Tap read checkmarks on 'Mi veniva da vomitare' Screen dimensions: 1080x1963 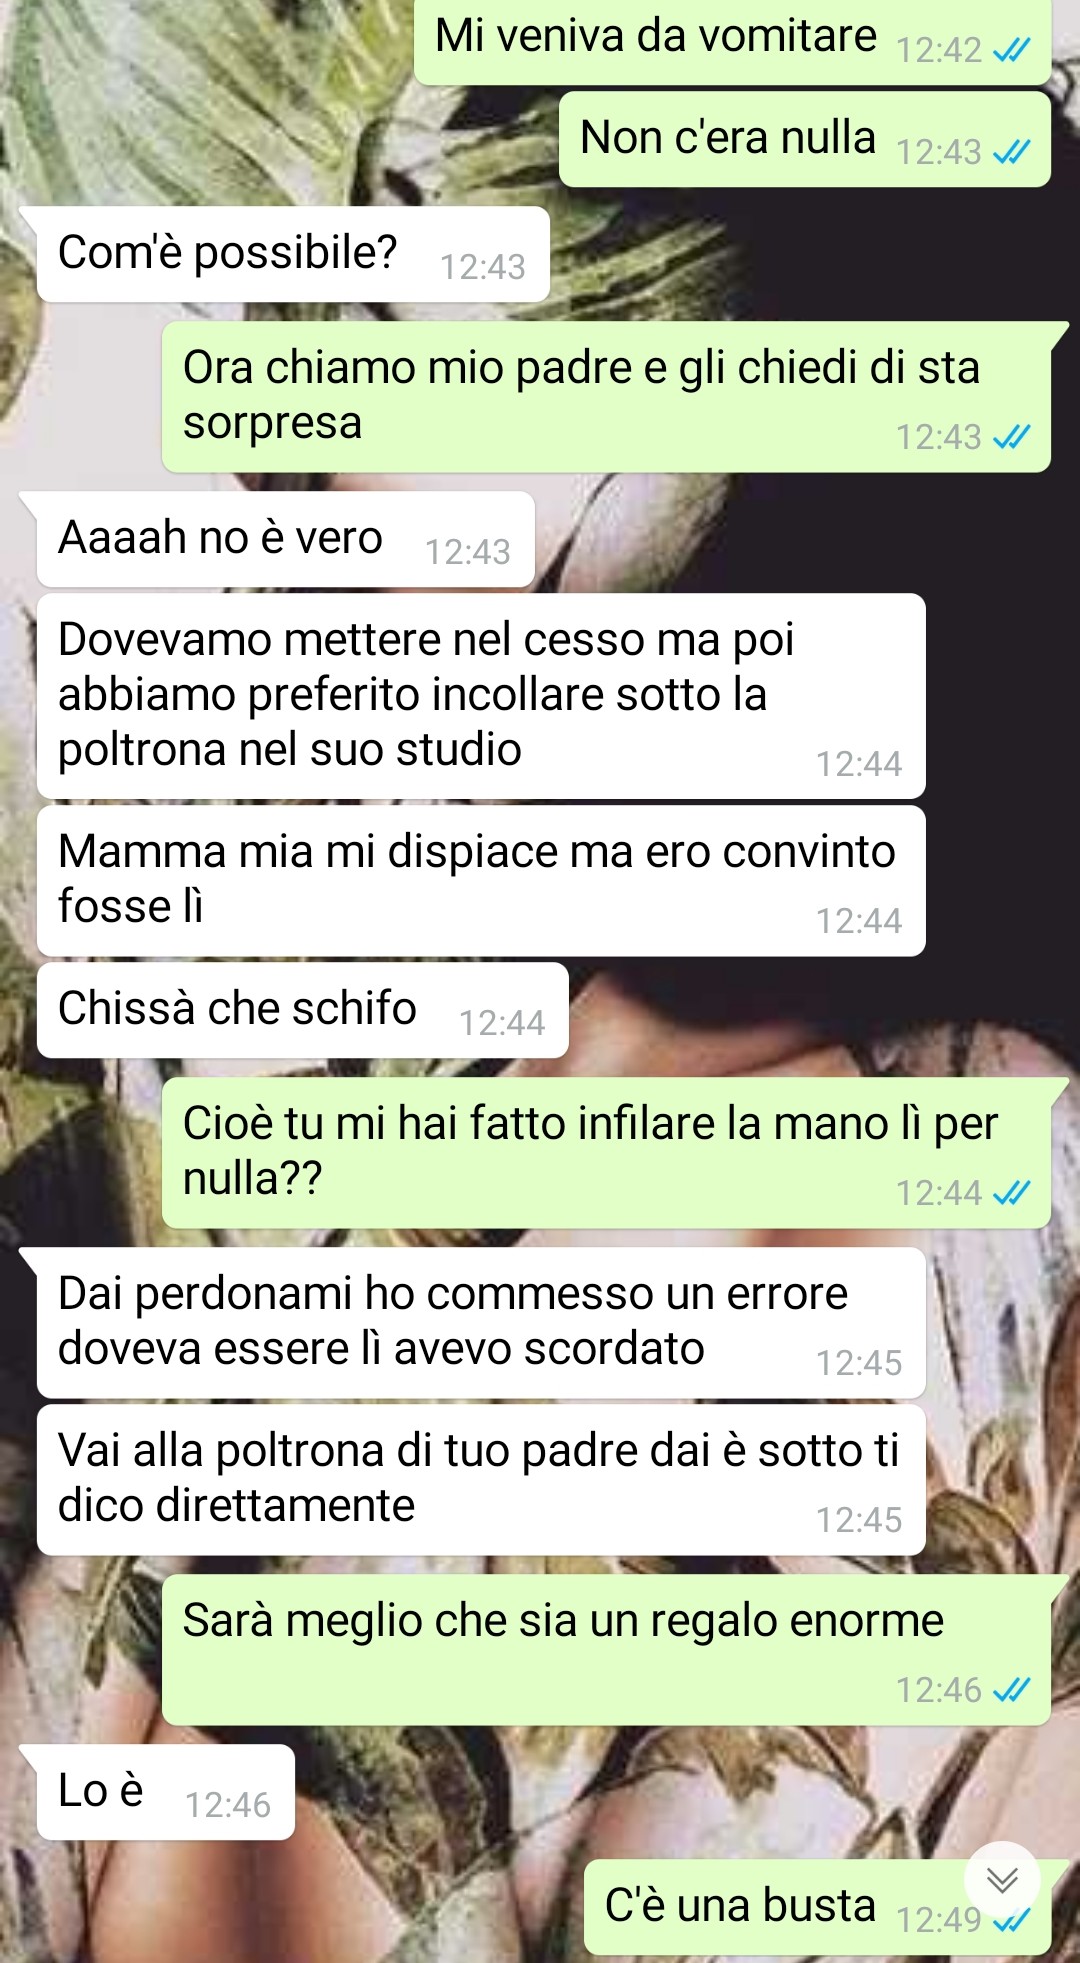coord(1011,50)
